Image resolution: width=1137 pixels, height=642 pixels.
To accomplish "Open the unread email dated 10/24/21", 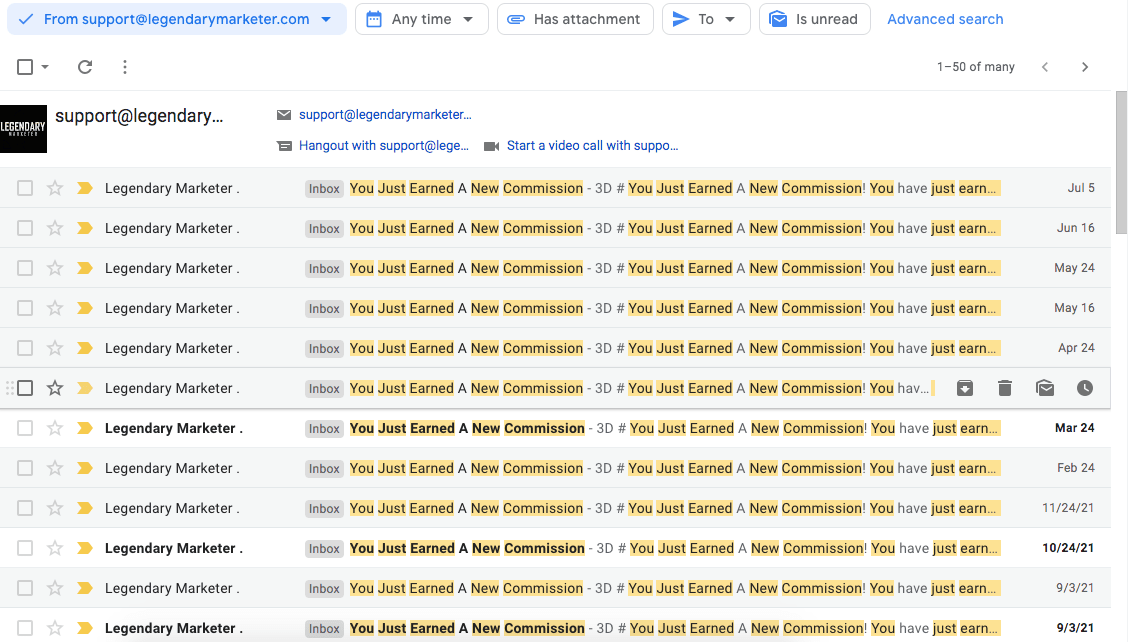I will tap(555, 548).
